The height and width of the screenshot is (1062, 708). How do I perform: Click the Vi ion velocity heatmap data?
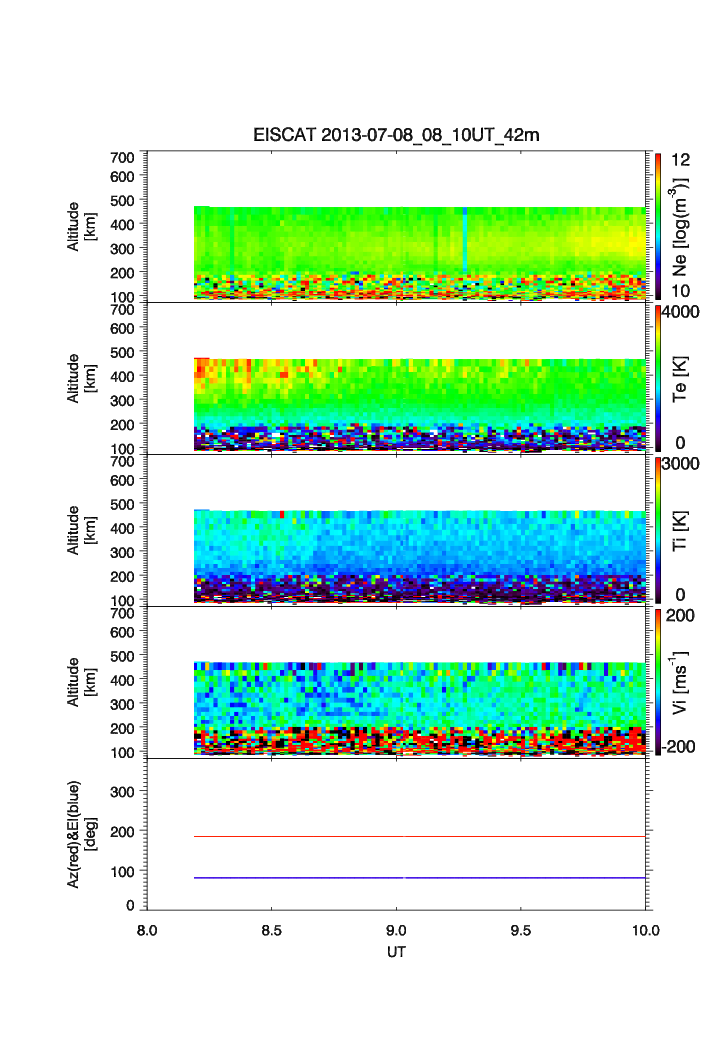coord(420,708)
